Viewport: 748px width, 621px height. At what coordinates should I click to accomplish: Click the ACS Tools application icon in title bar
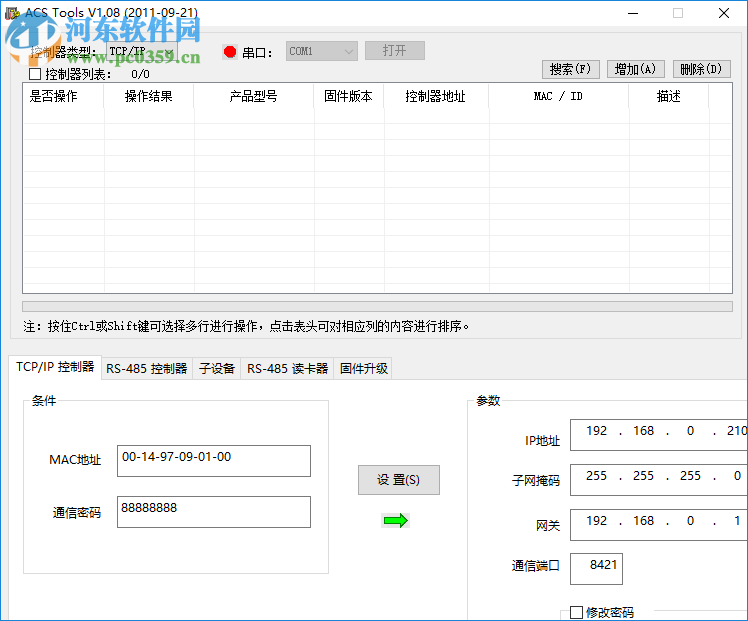pyautogui.click(x=12, y=13)
